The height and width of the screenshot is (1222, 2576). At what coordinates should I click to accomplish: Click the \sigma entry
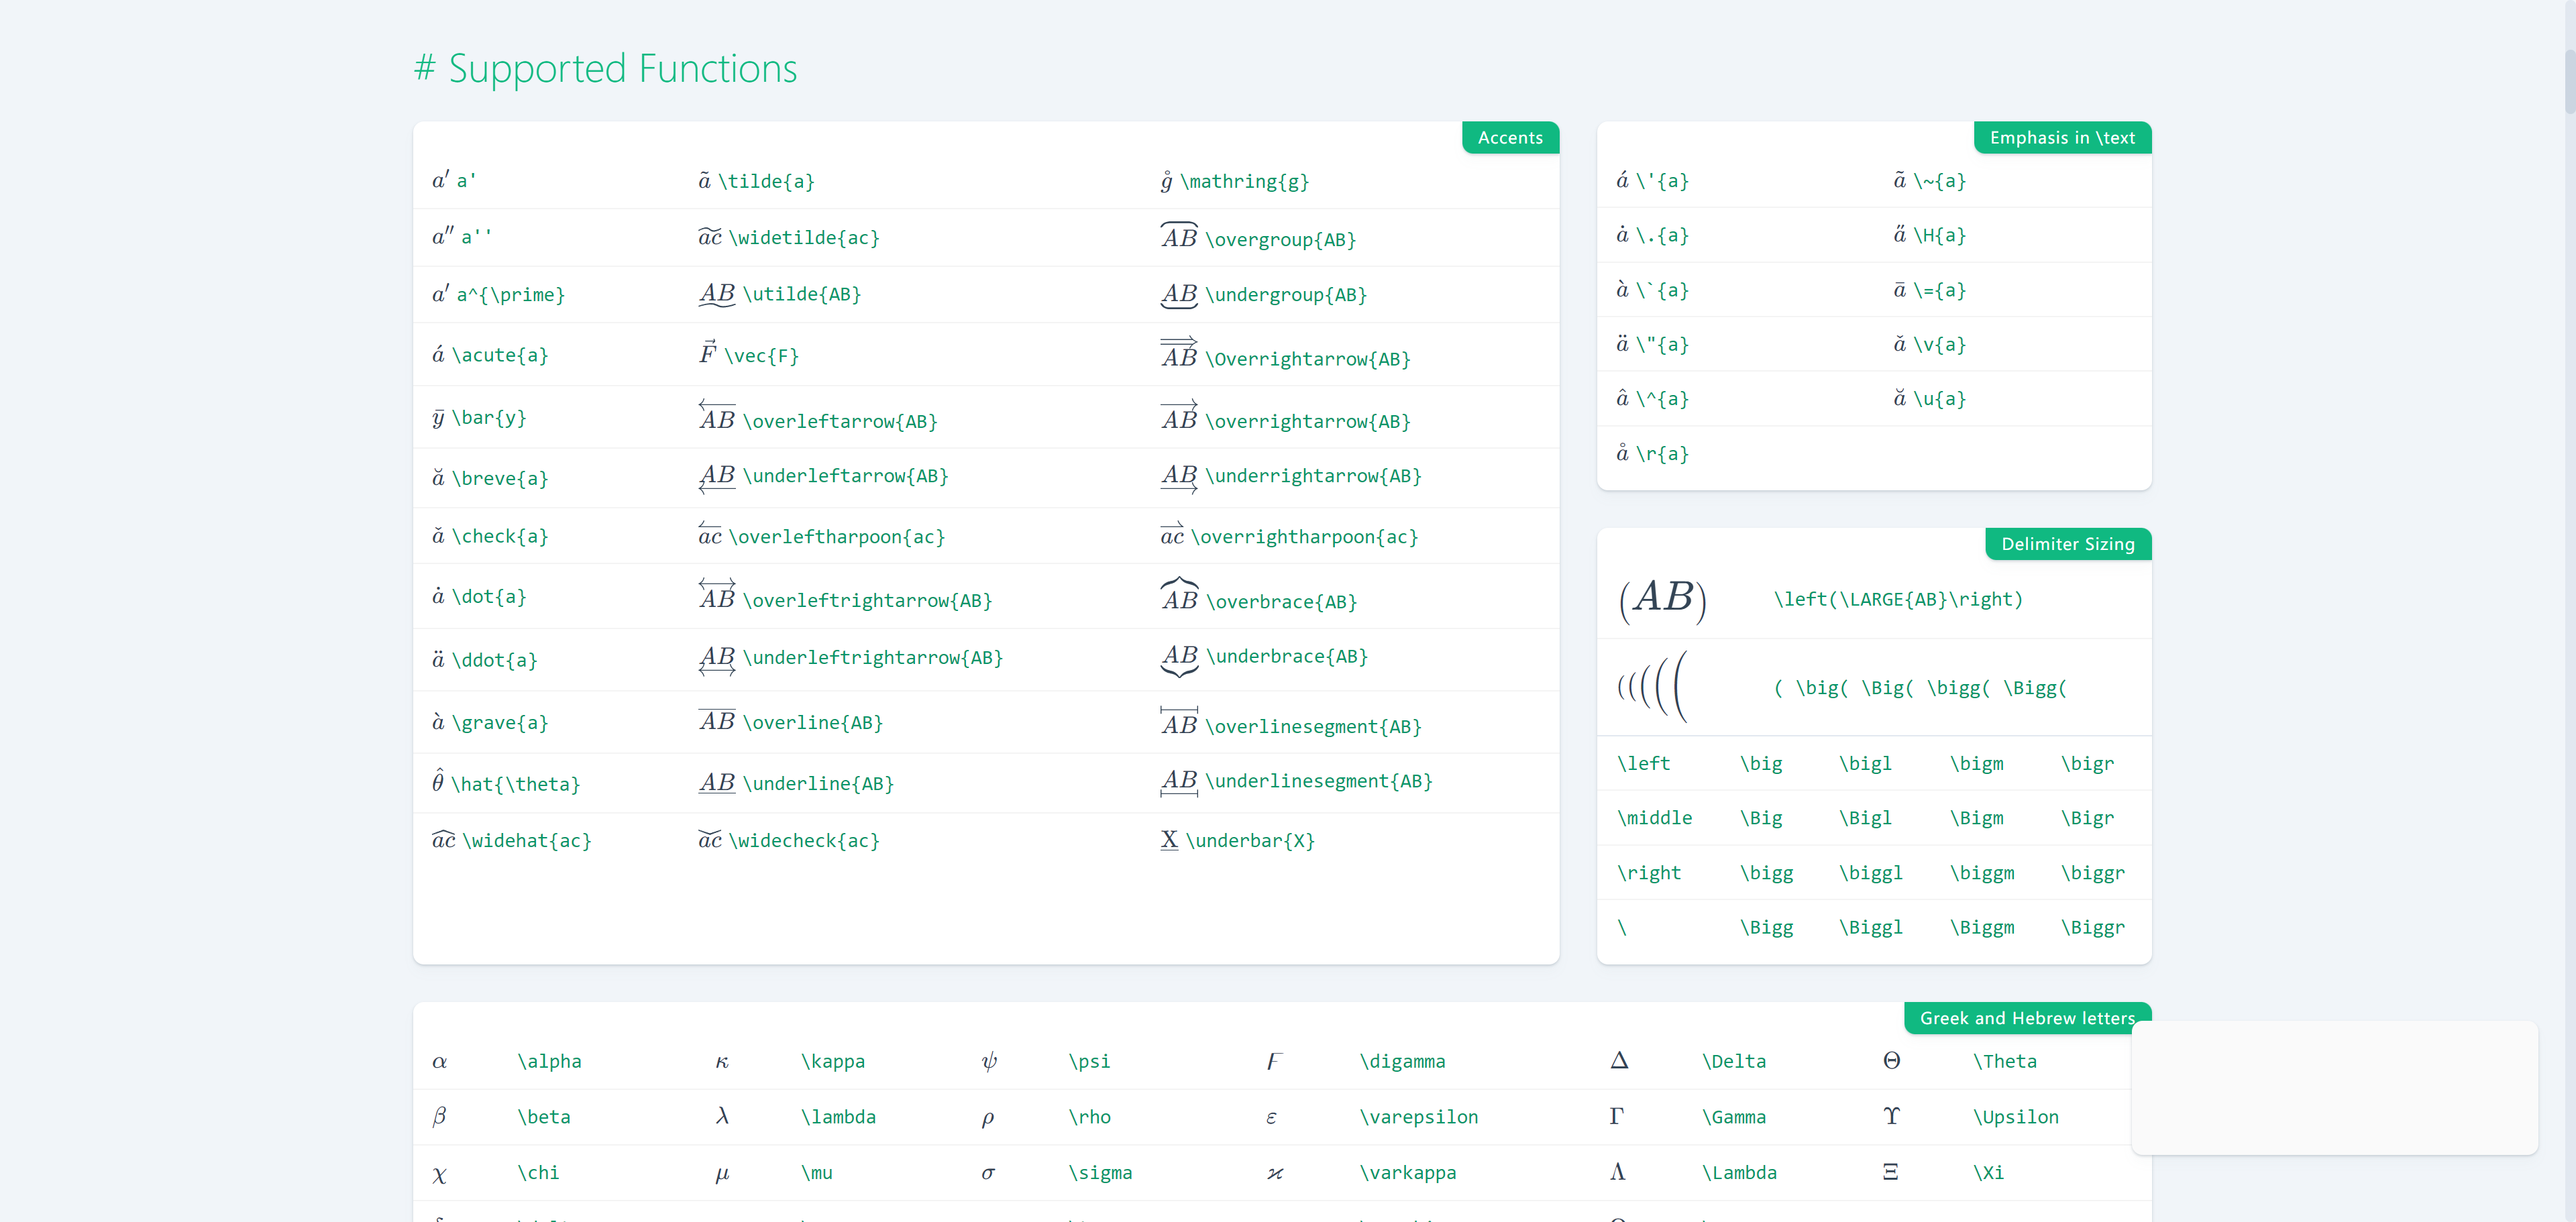(1100, 1172)
